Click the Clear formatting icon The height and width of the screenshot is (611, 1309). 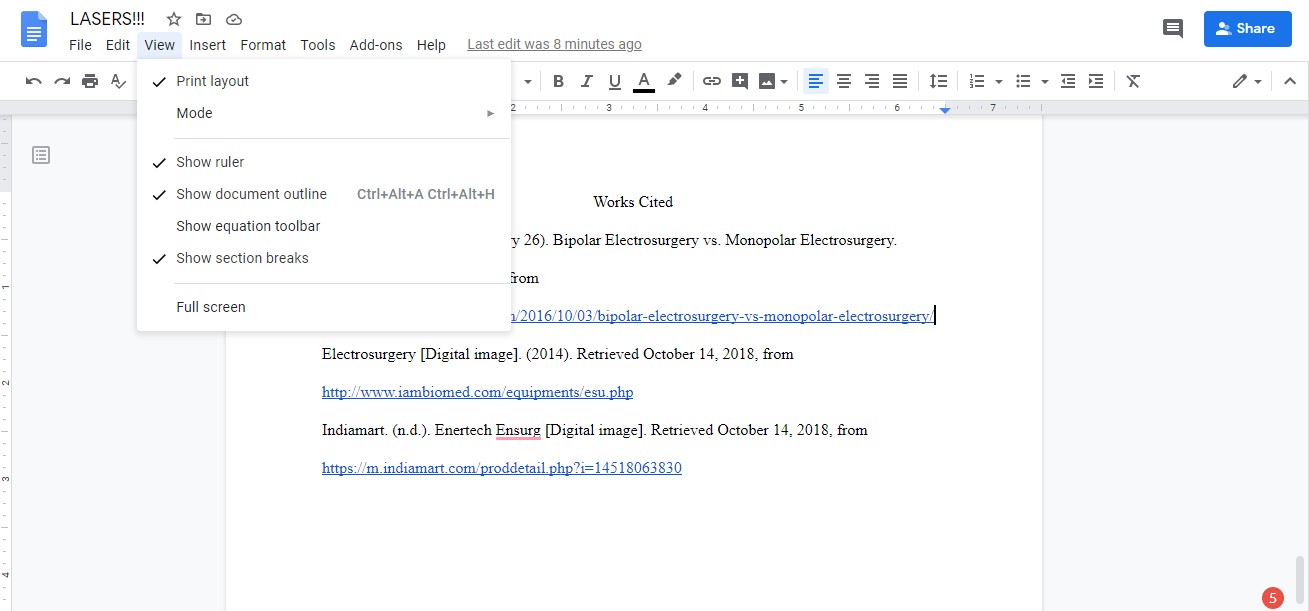1133,81
